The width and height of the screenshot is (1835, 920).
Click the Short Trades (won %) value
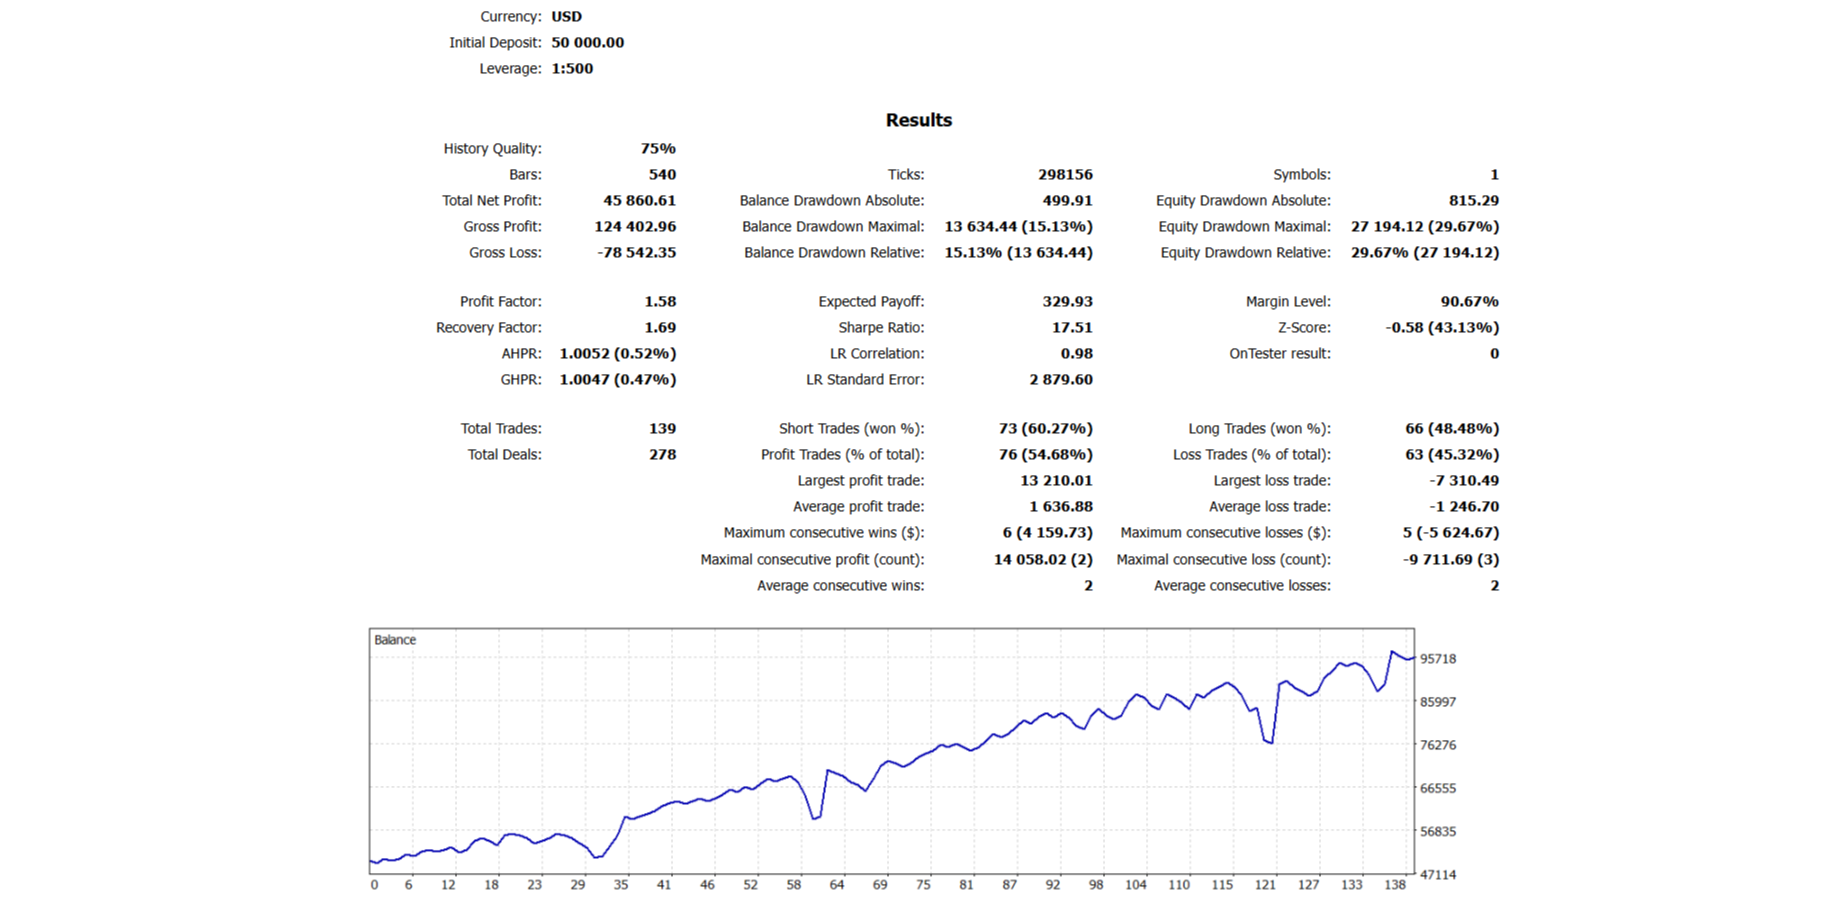pyautogui.click(x=1045, y=429)
